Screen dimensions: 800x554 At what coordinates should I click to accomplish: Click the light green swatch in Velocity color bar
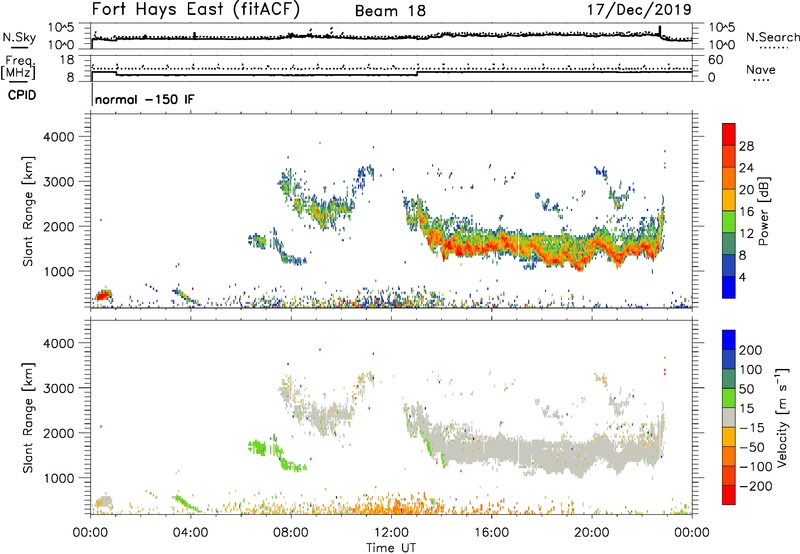tap(729, 398)
